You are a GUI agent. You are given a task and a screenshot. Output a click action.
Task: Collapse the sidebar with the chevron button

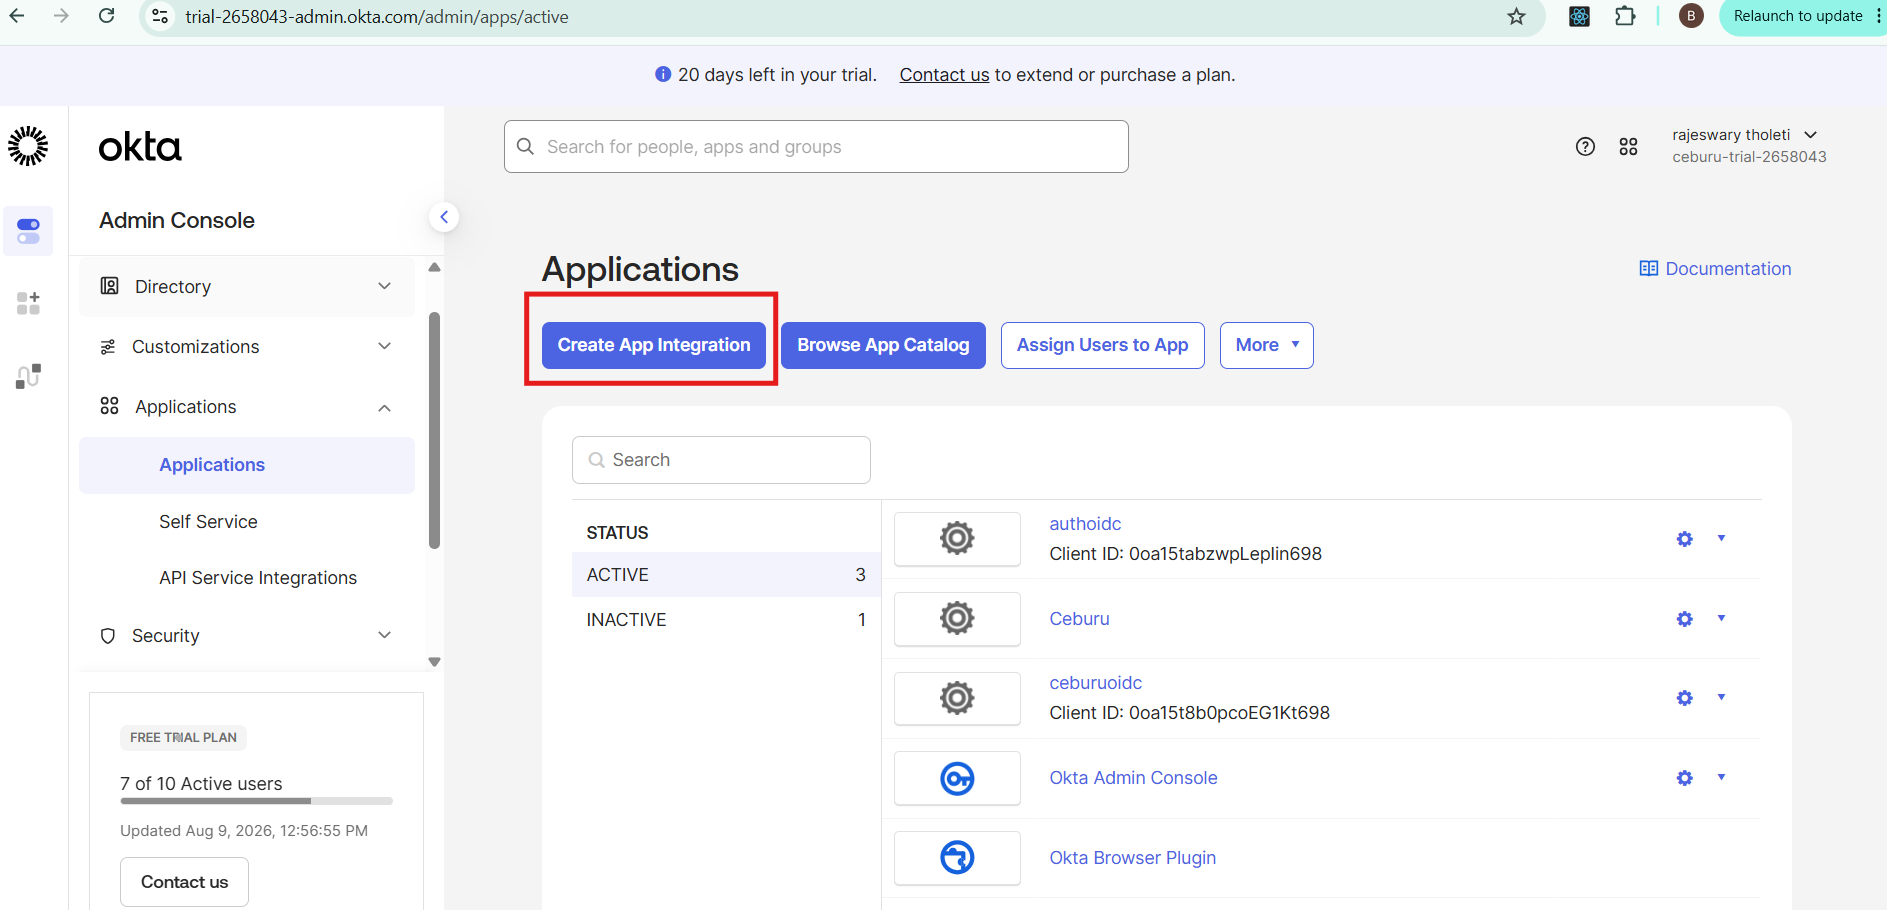(444, 217)
